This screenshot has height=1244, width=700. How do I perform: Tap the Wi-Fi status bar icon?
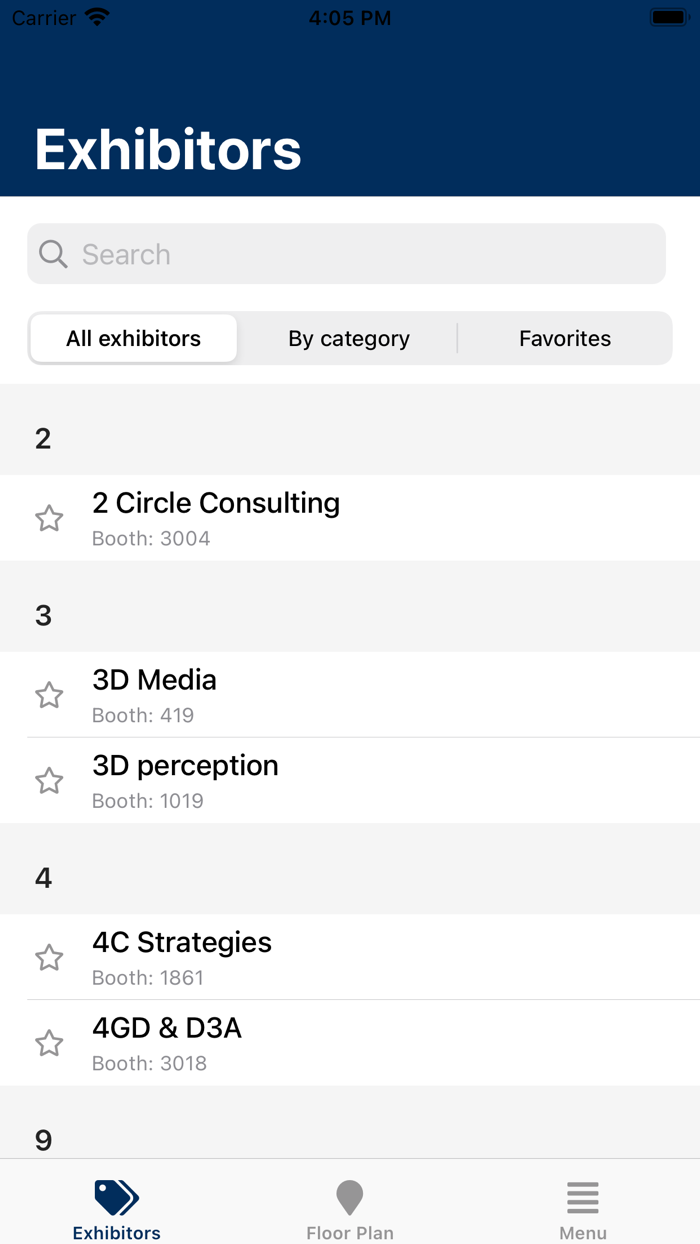[97, 18]
